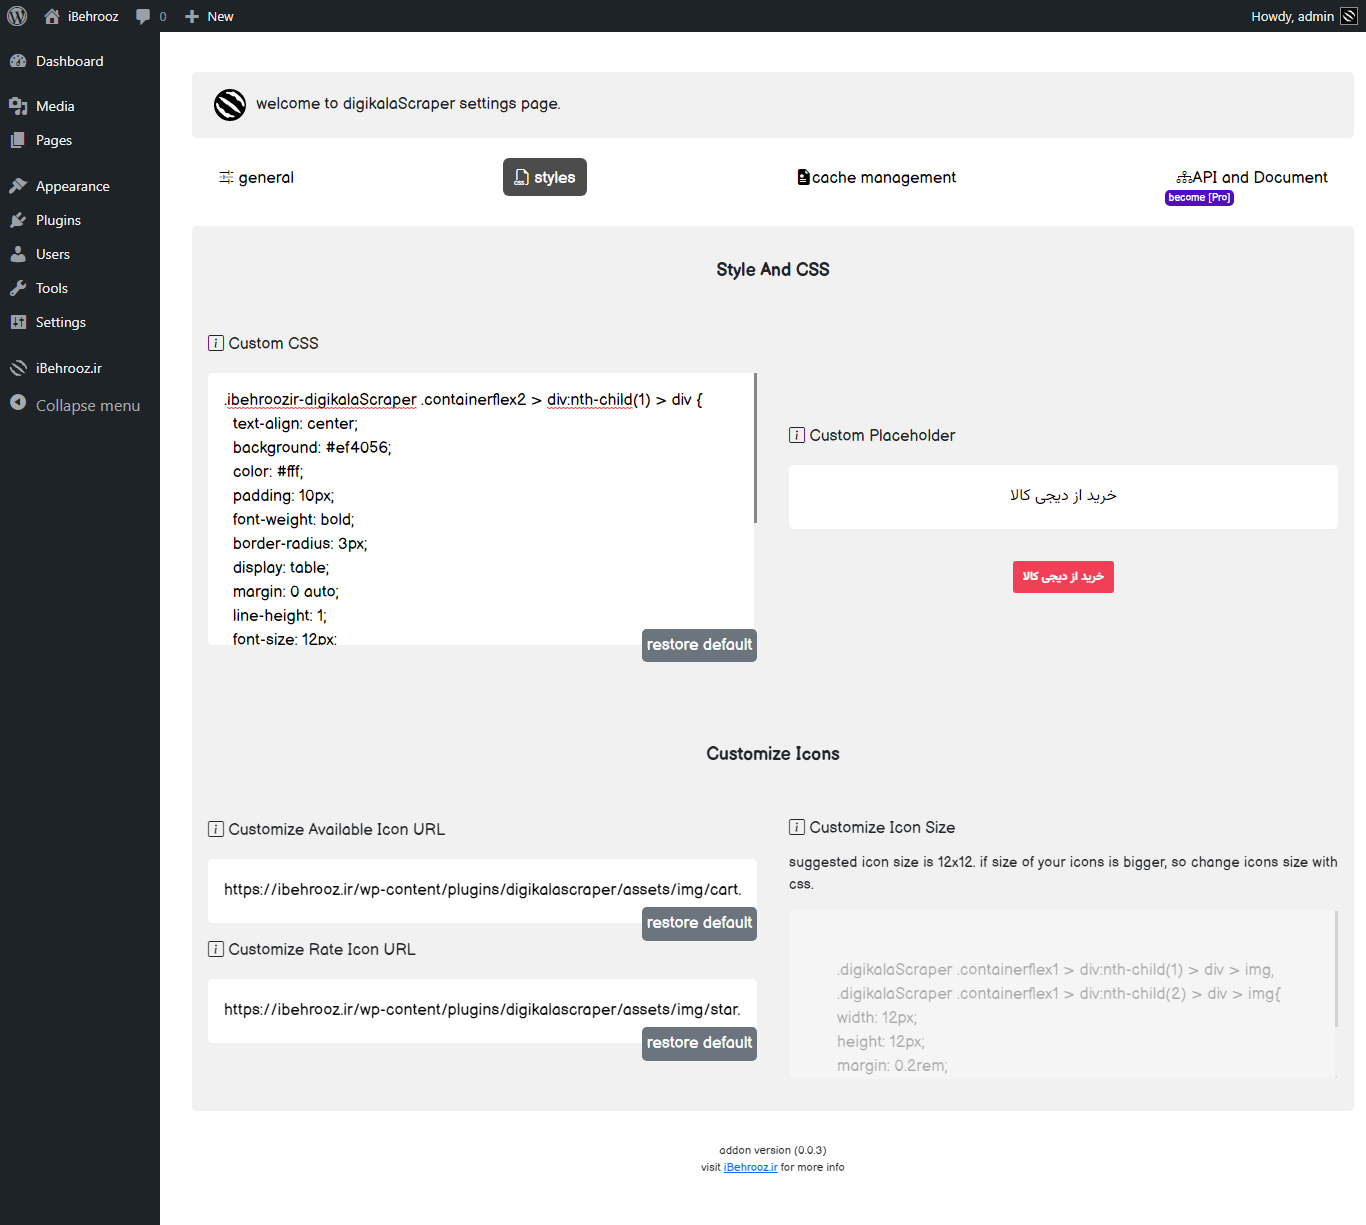1366x1225 pixels.
Task: Click the WordPress logo icon in admin bar
Action: (17, 16)
